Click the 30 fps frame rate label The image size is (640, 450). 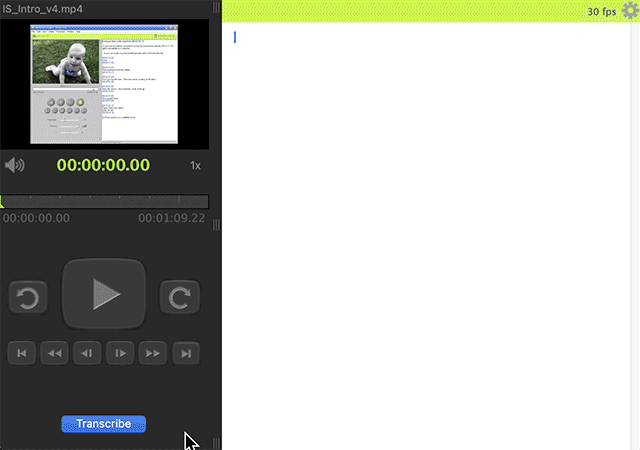click(x=601, y=12)
